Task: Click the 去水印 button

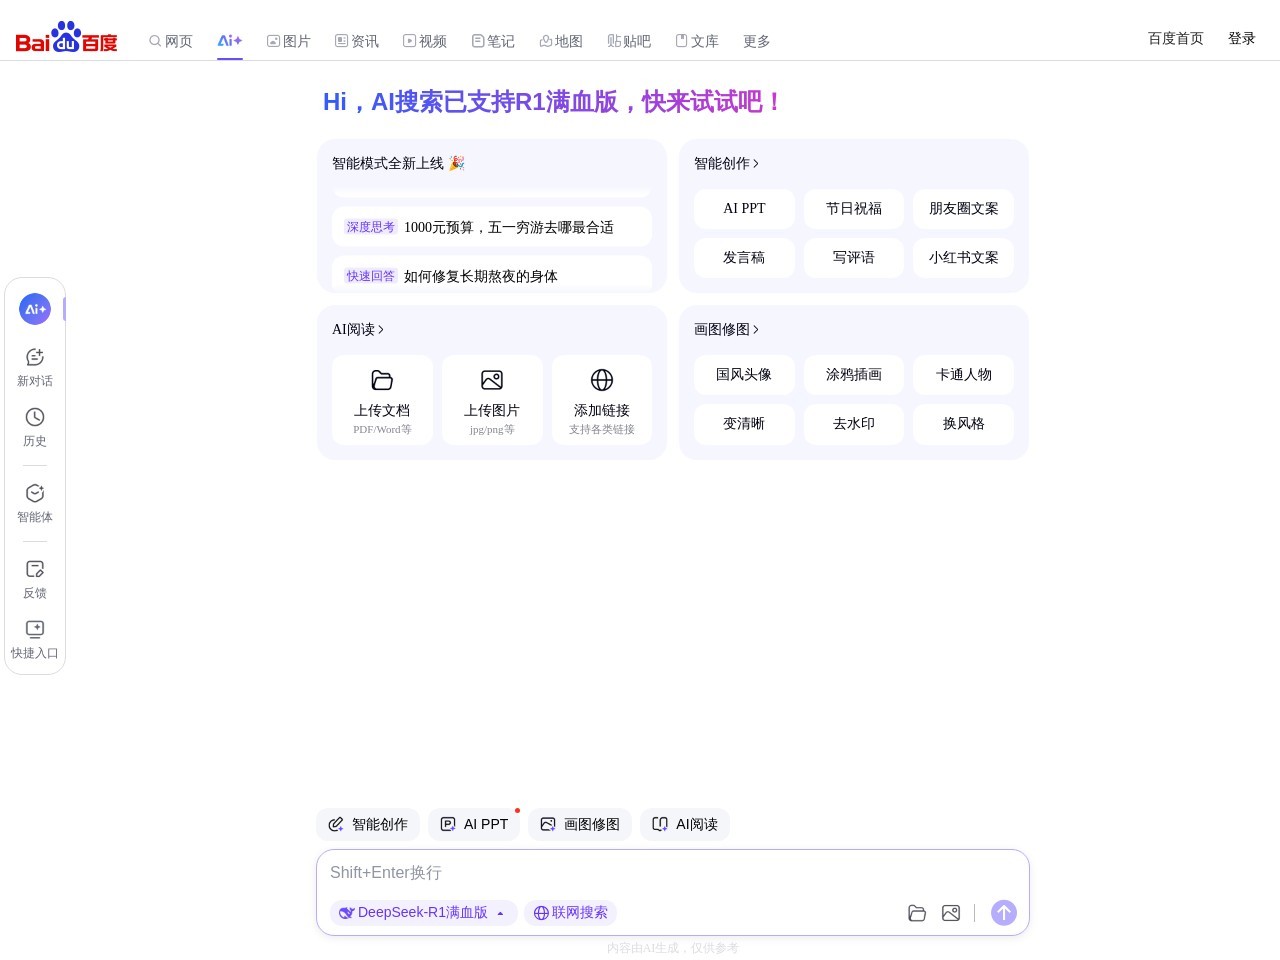Action: 854,424
